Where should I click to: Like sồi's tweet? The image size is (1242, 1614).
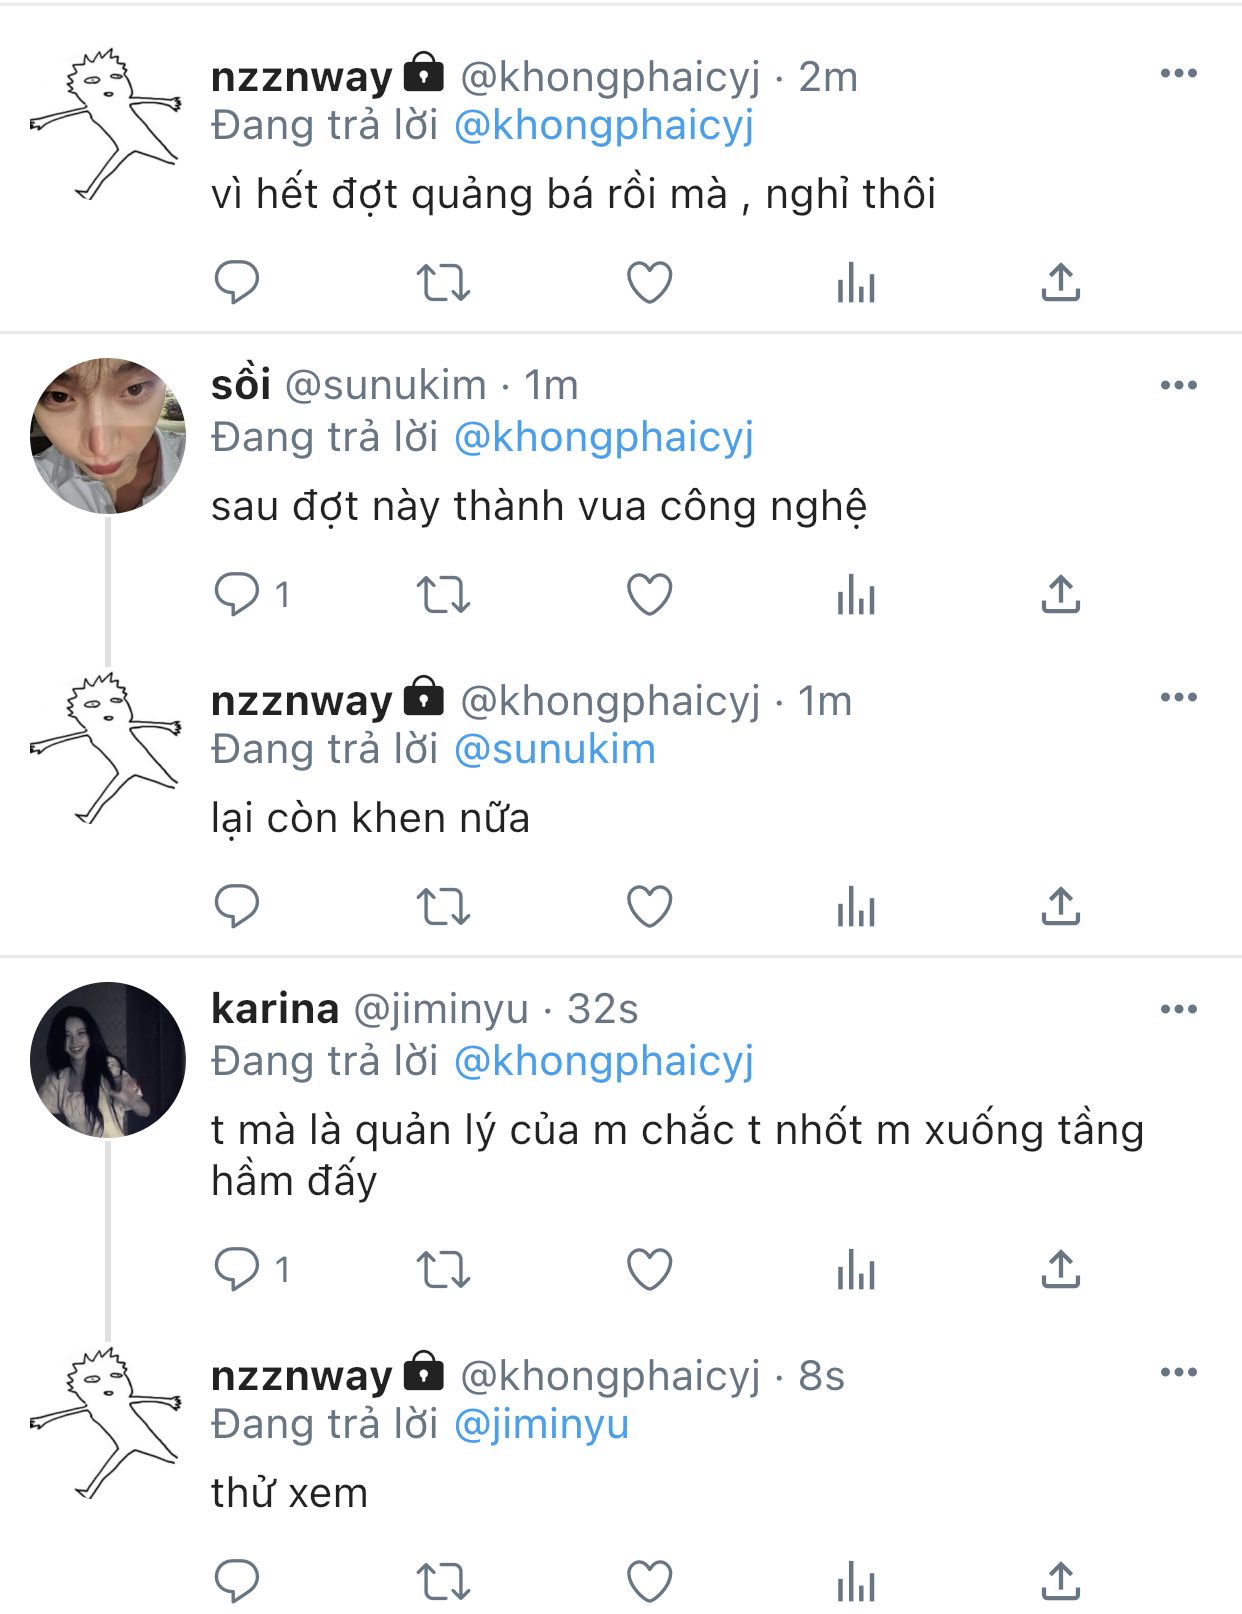coord(649,595)
